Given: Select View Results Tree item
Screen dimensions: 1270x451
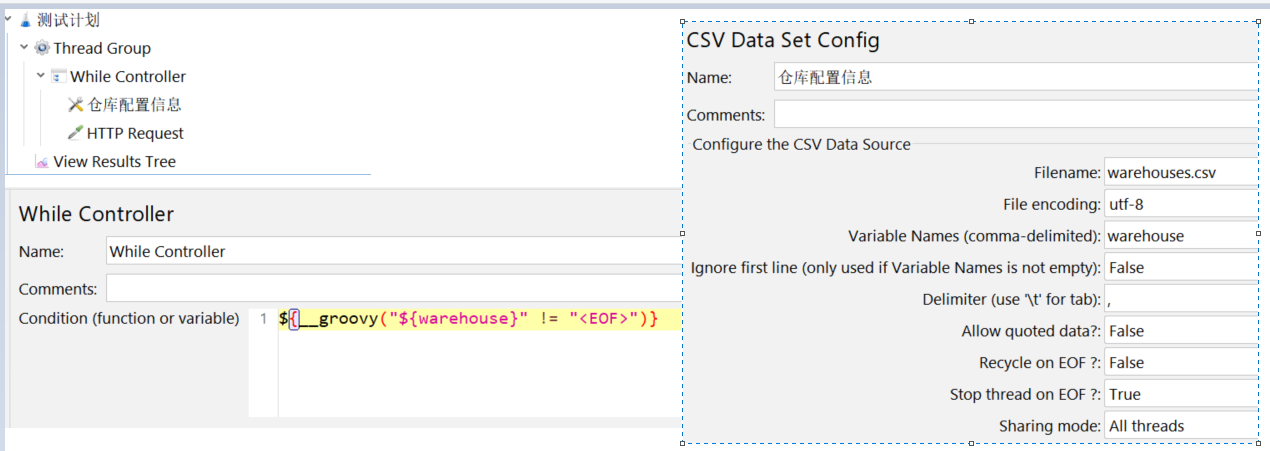Looking at the screenshot, I should coord(114,162).
